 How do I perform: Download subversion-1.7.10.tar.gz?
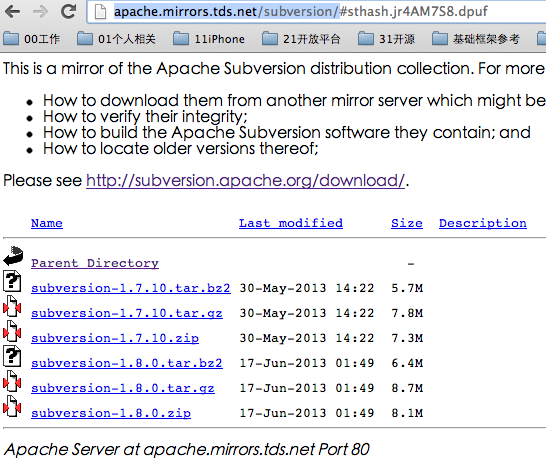[x=127, y=313]
